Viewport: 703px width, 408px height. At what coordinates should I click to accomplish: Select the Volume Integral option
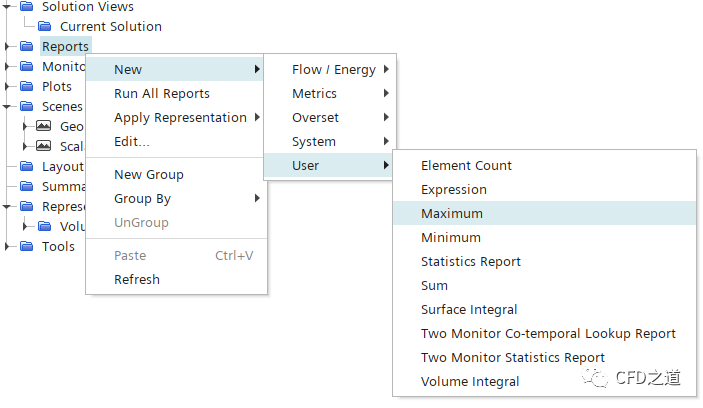[470, 382]
